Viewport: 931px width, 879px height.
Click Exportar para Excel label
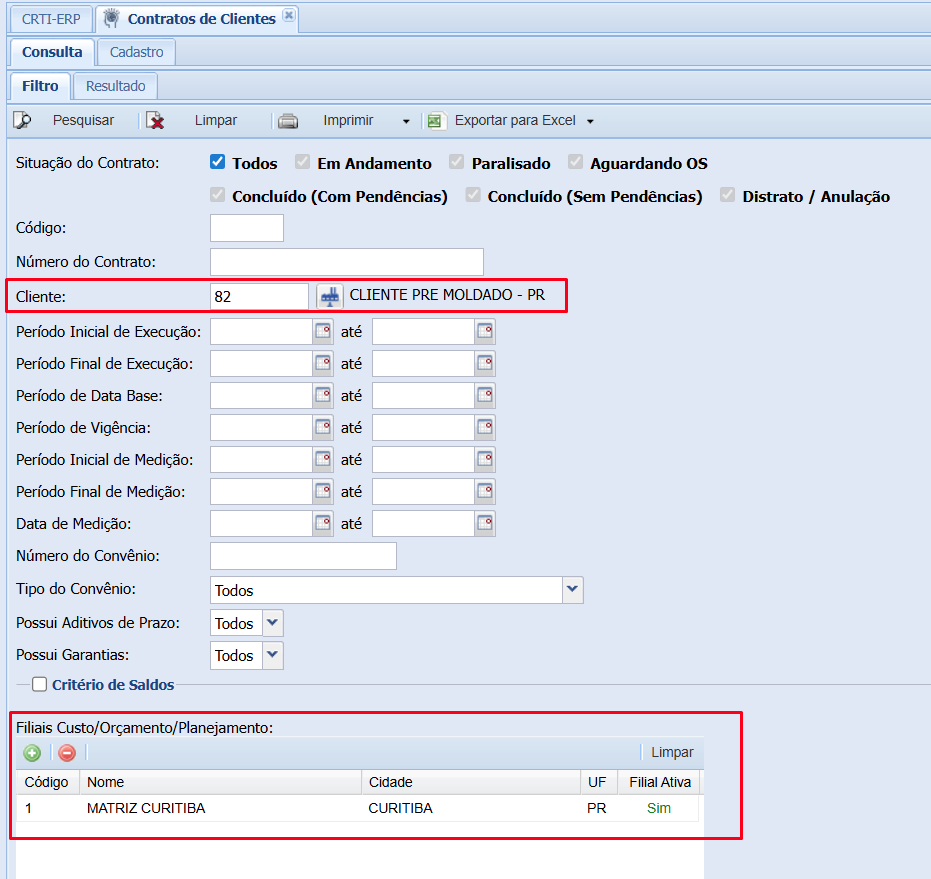point(515,121)
